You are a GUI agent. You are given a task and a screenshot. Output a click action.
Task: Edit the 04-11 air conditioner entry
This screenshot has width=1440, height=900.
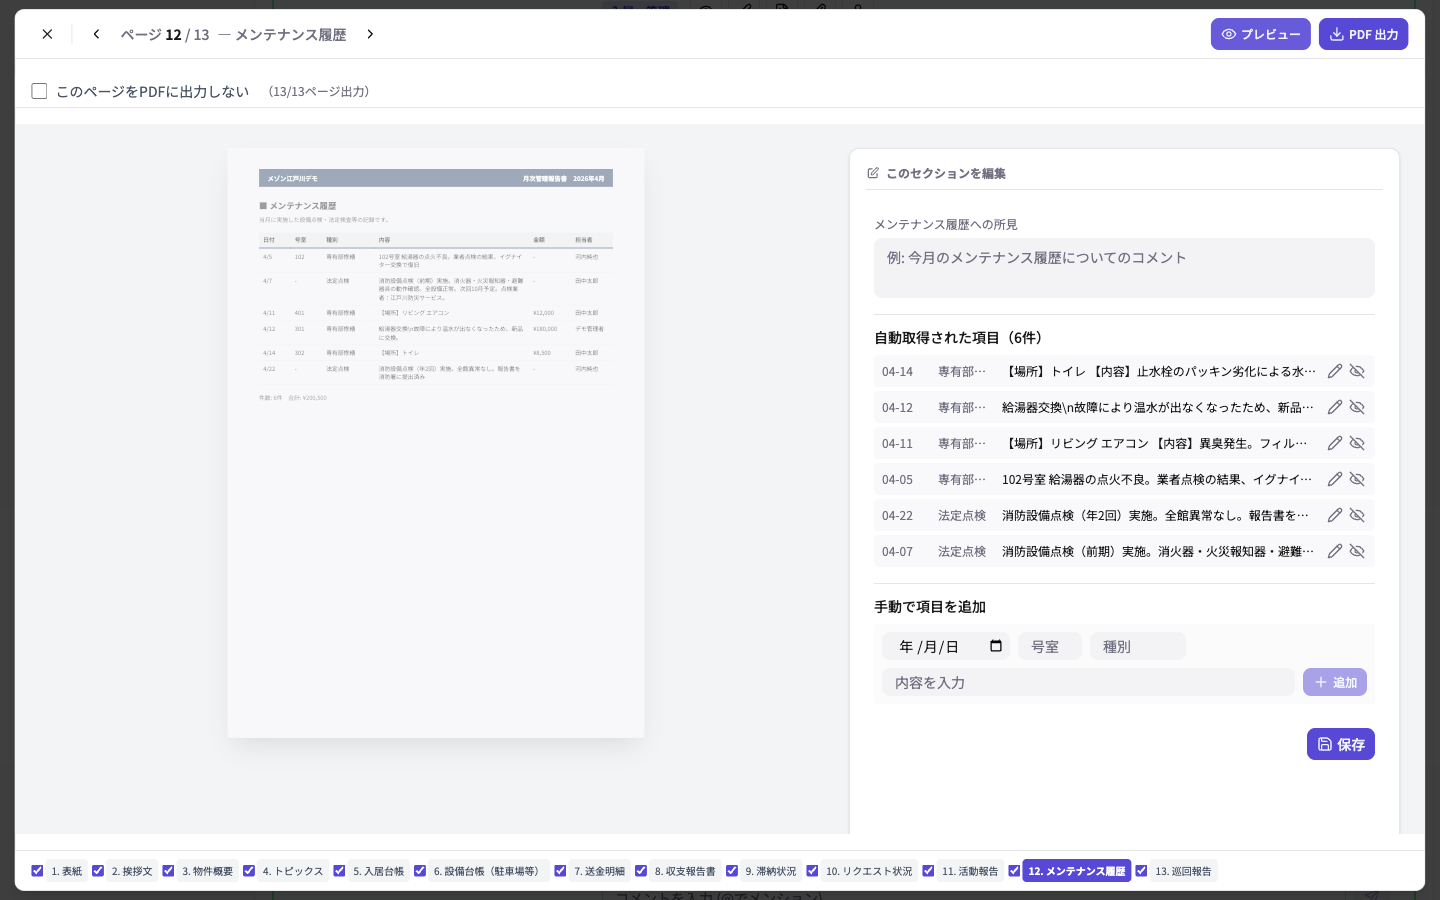(1335, 443)
